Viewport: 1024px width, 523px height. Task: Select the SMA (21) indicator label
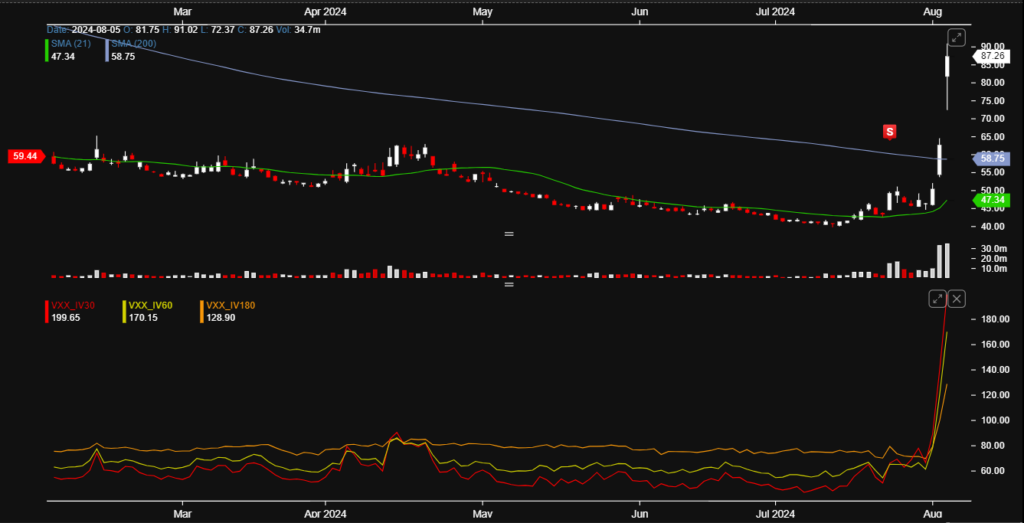point(69,44)
